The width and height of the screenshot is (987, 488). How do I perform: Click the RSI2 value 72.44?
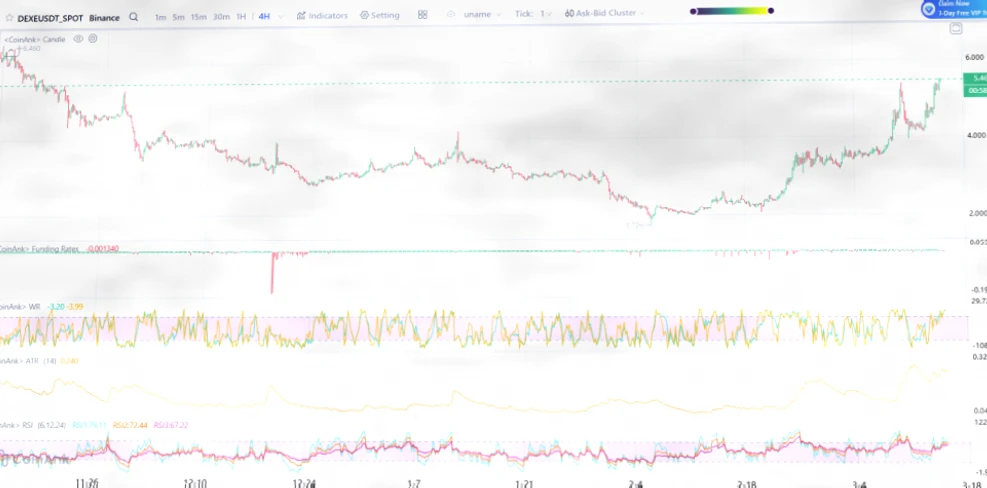[x=130, y=425]
